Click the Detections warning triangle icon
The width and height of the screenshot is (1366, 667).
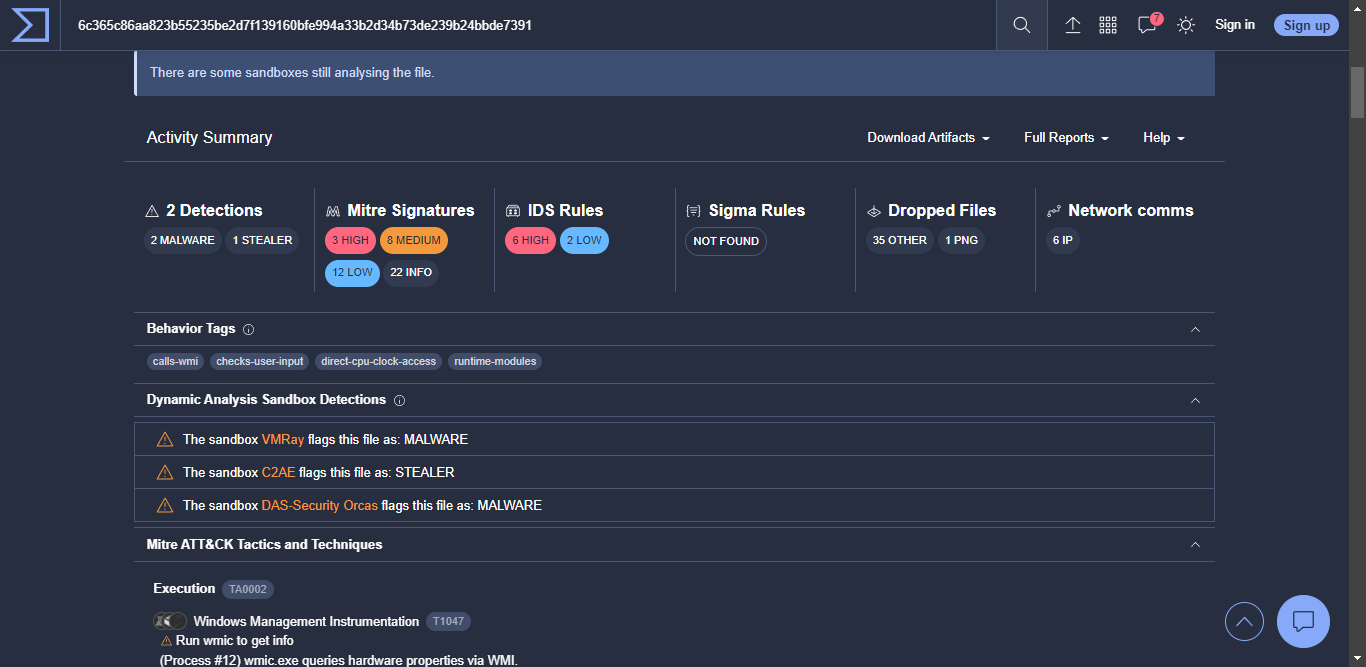[x=152, y=211]
